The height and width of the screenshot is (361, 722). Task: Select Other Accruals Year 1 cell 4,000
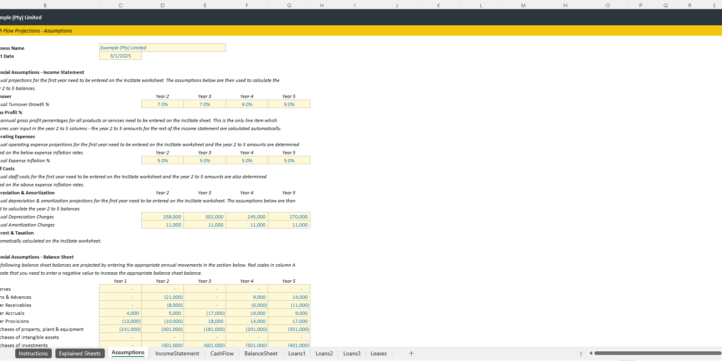point(121,313)
